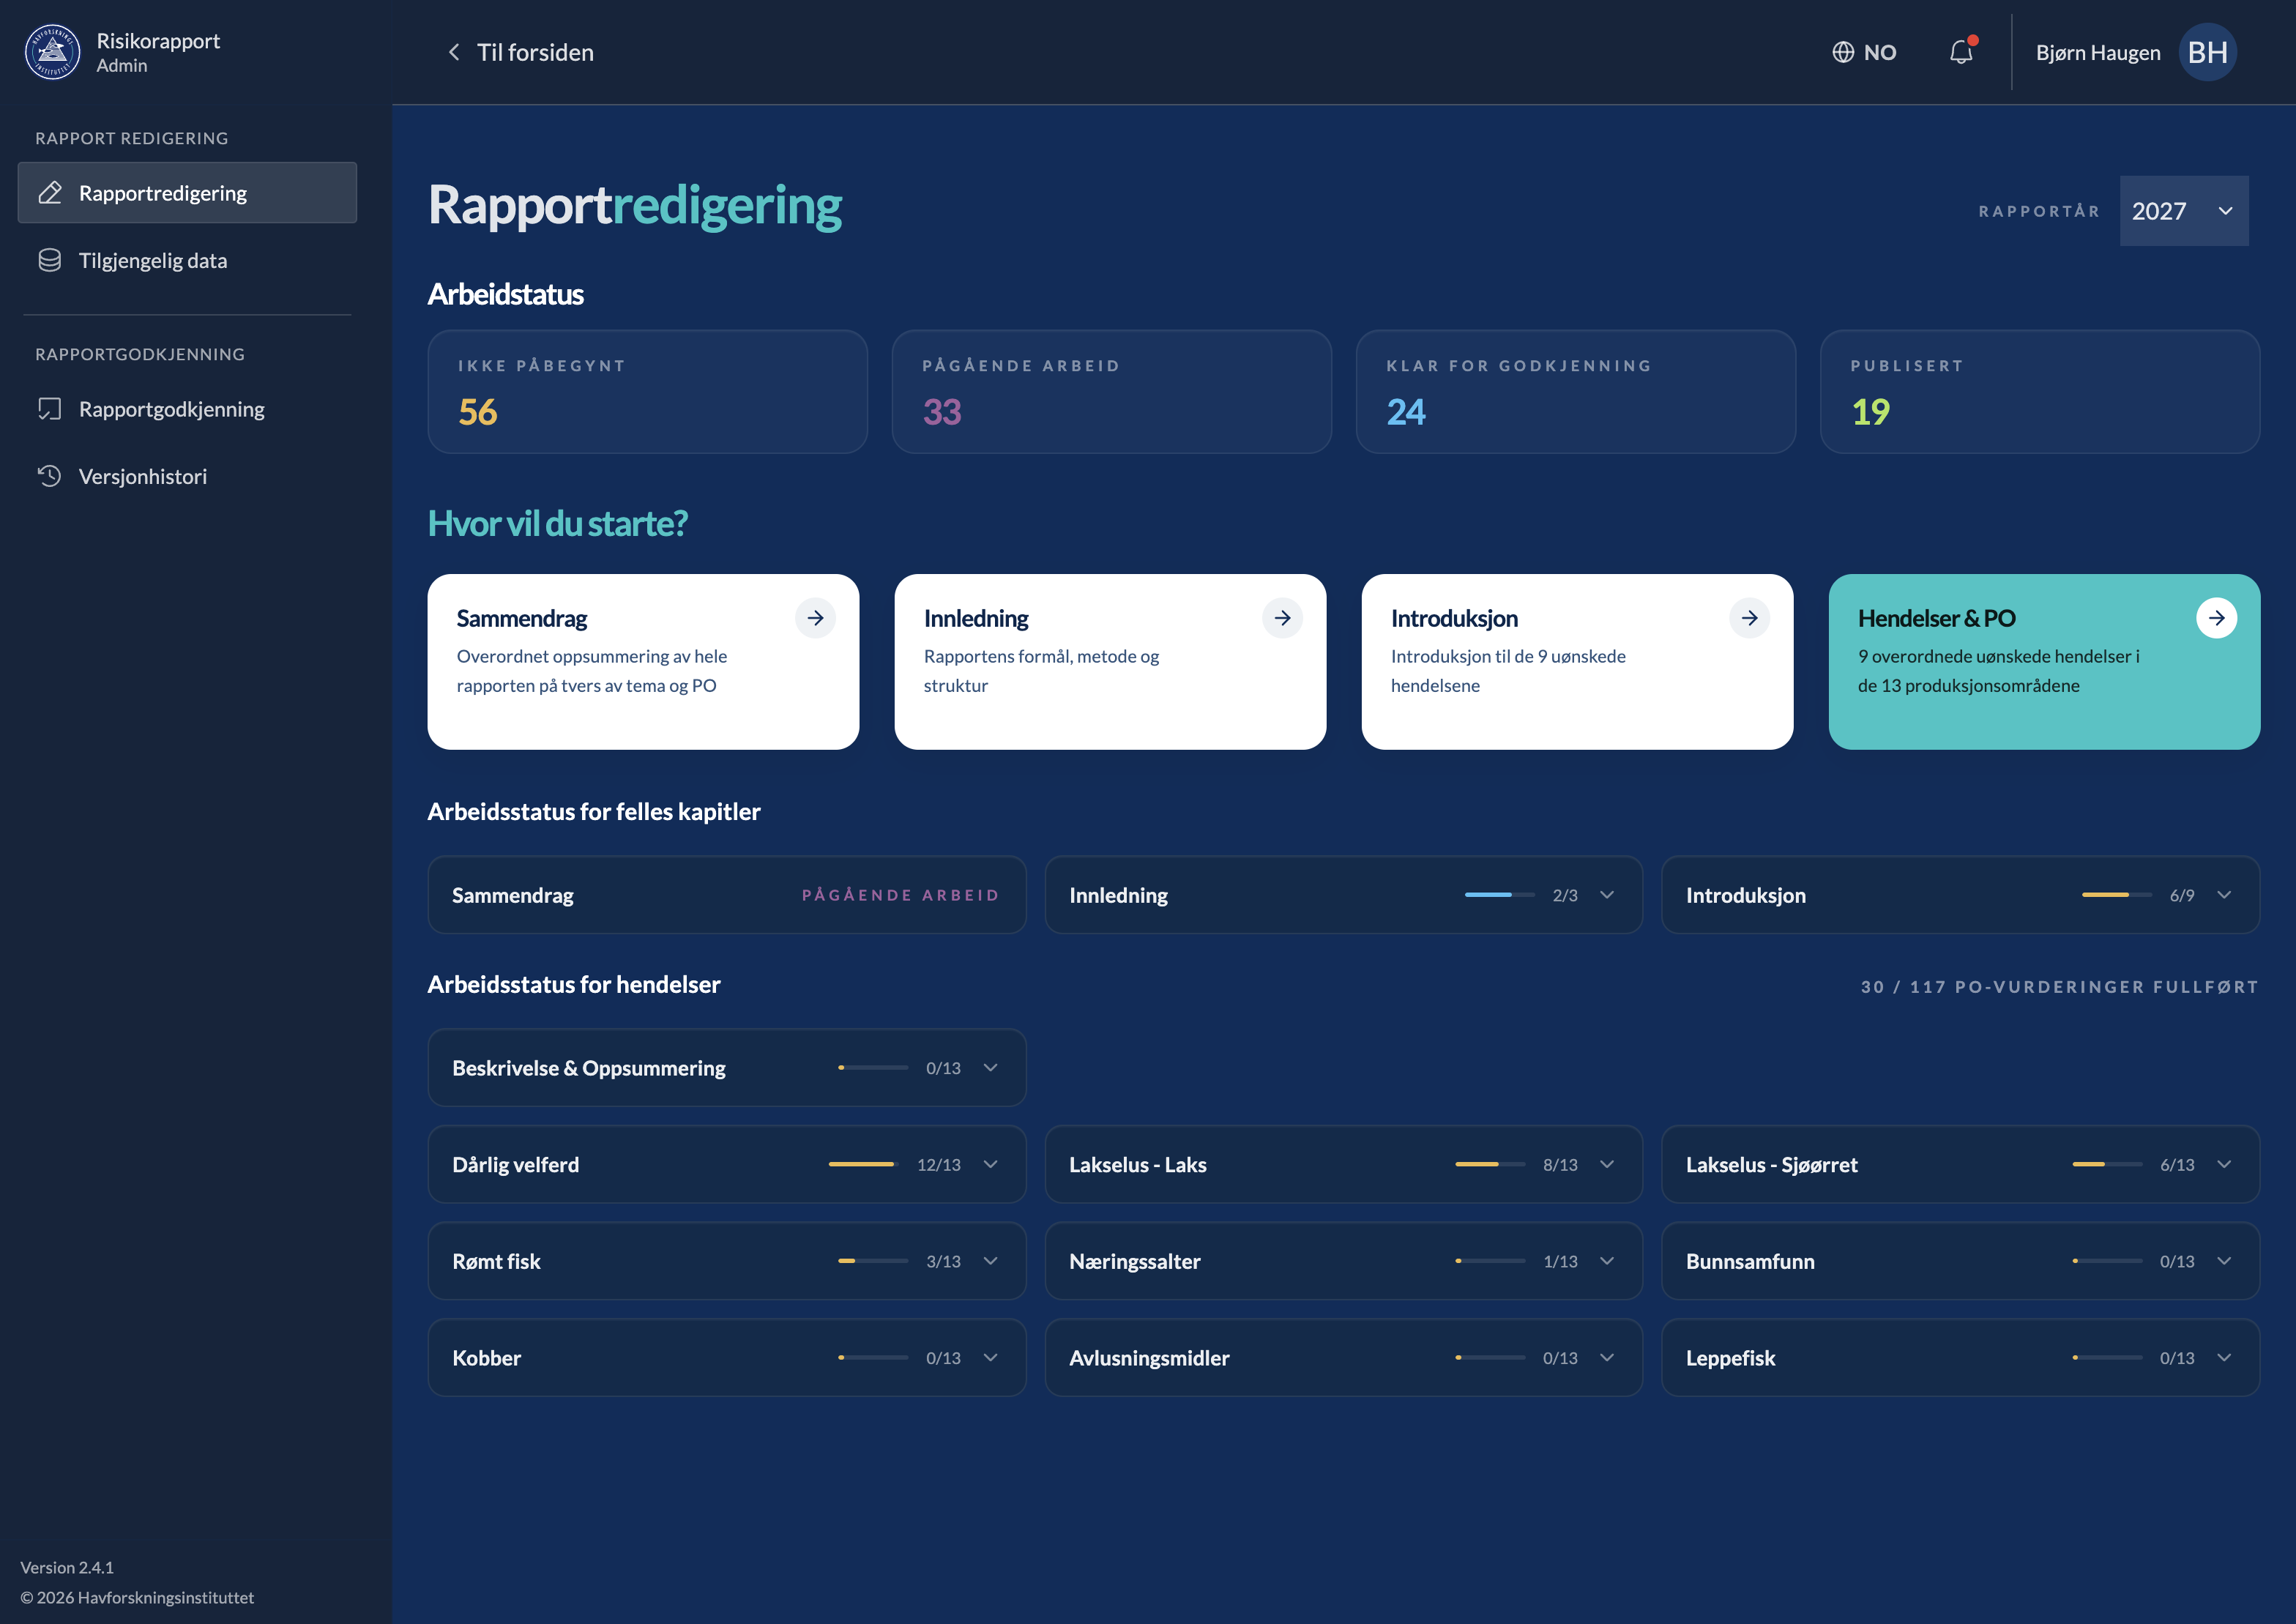Viewport: 2296px width, 1624px height.
Task: Click the arrow button on Sammendrag card
Action: coord(815,618)
